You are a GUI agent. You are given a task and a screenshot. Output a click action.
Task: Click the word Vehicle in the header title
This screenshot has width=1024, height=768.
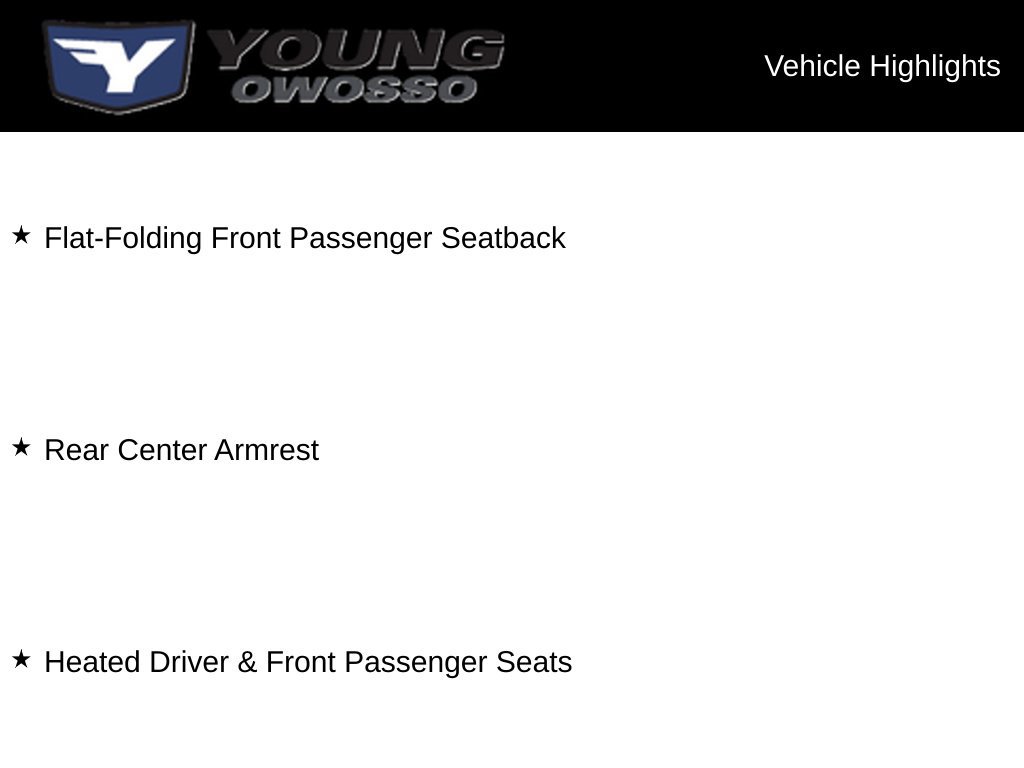pyautogui.click(x=812, y=66)
